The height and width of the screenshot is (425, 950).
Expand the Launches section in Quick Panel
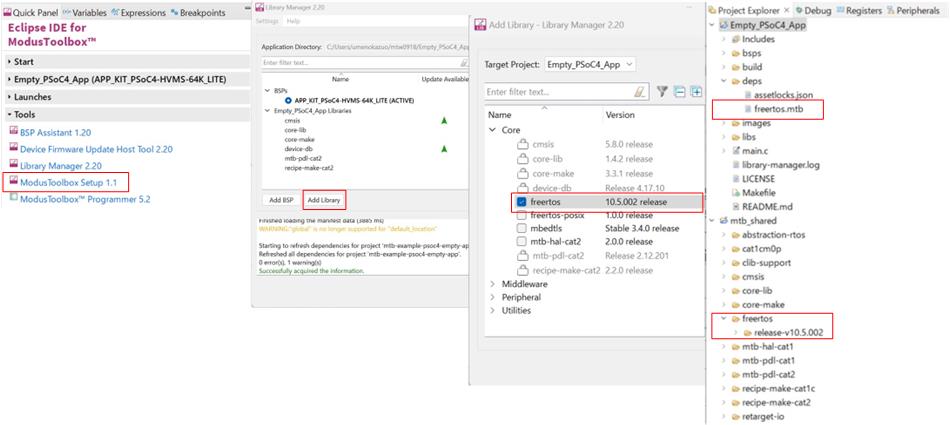(10, 97)
